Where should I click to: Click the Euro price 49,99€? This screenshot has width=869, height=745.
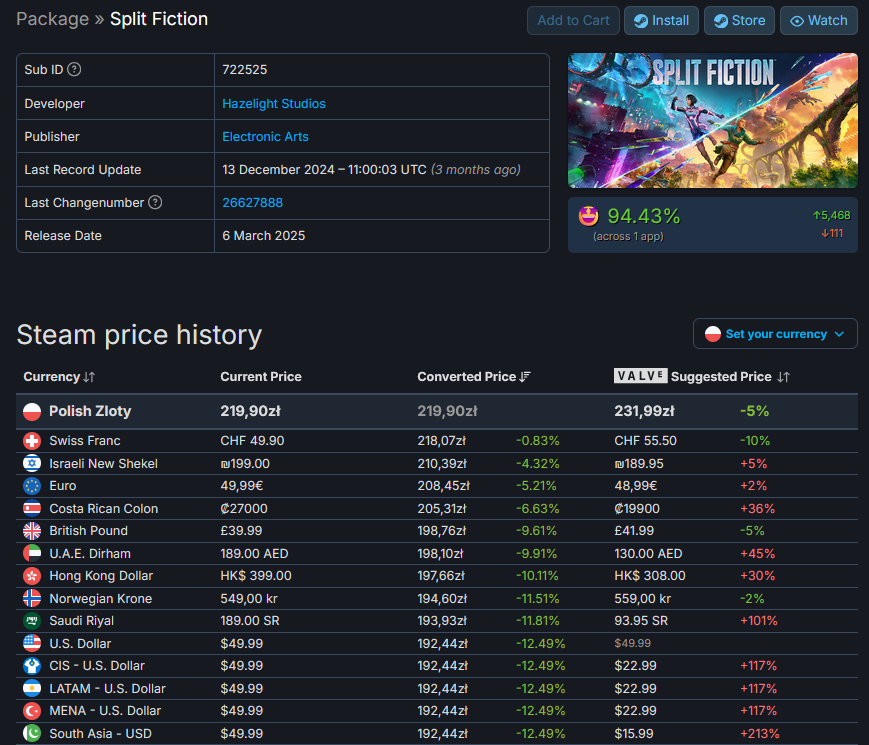pyautogui.click(x=242, y=486)
